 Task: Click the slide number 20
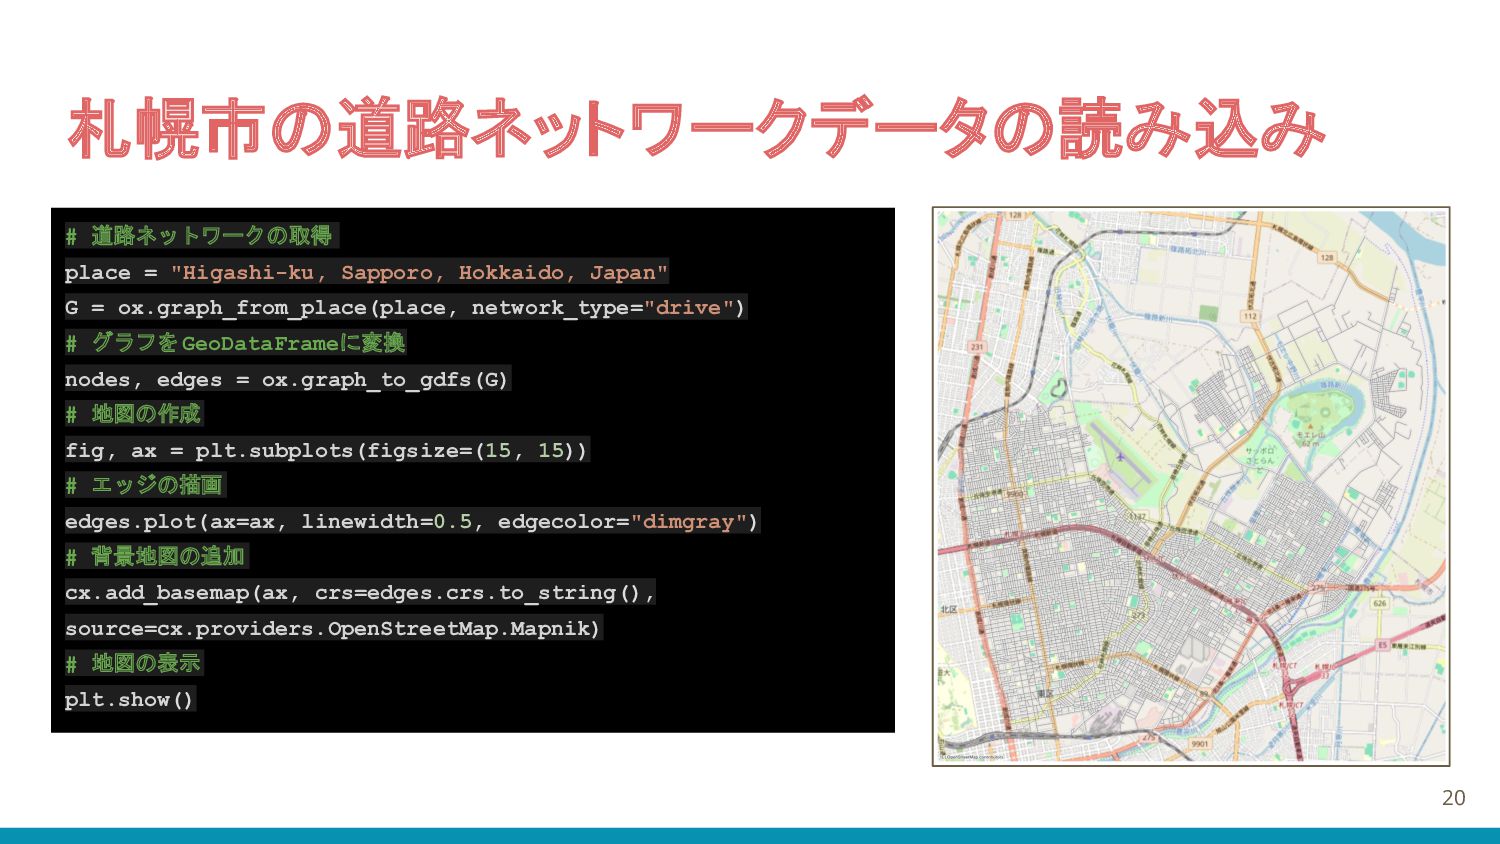tap(1453, 798)
